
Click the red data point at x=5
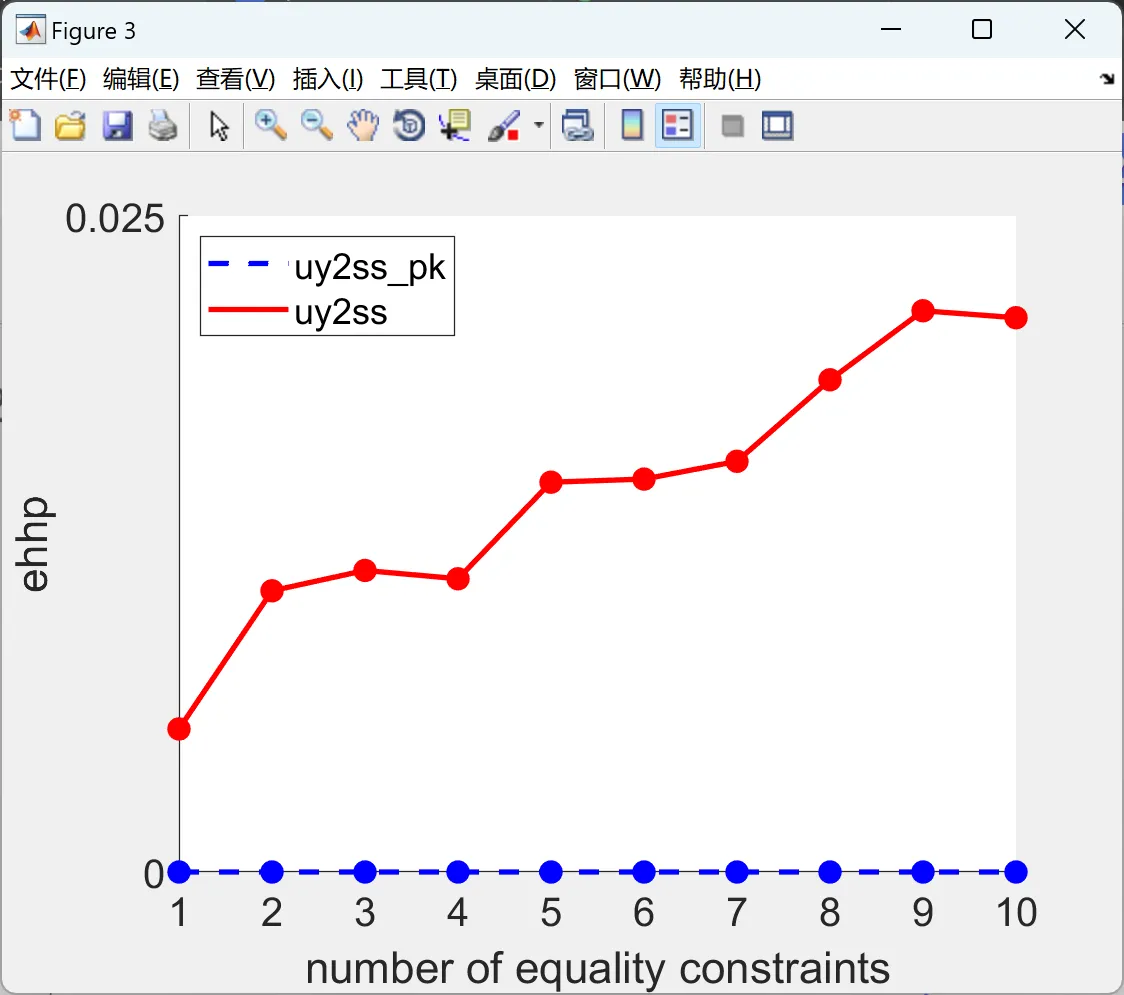coord(551,482)
